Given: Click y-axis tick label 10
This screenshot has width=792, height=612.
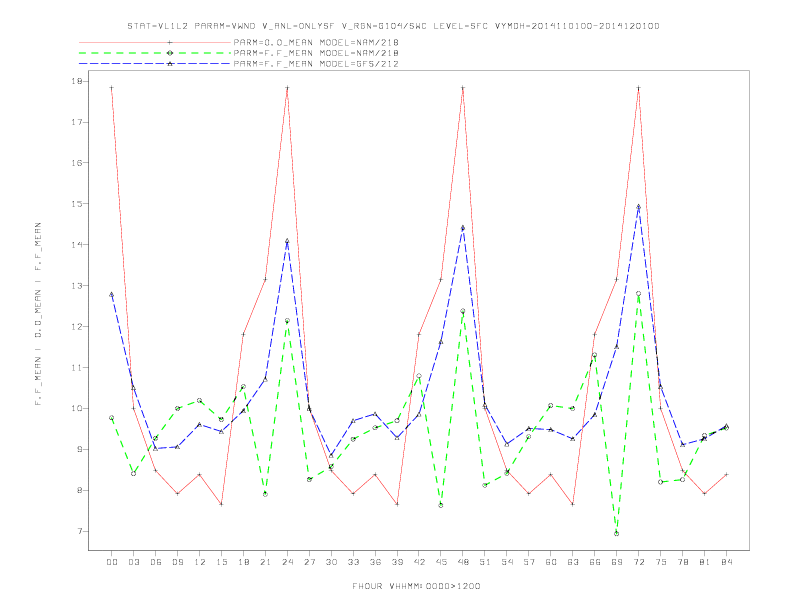Looking at the screenshot, I should coord(77,409).
